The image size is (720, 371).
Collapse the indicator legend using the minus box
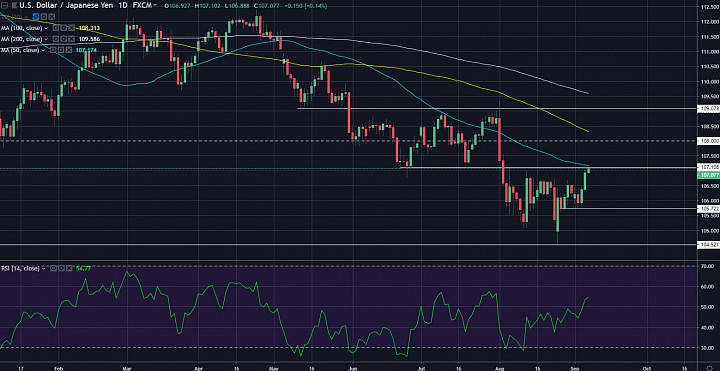pyautogui.click(x=4, y=5)
